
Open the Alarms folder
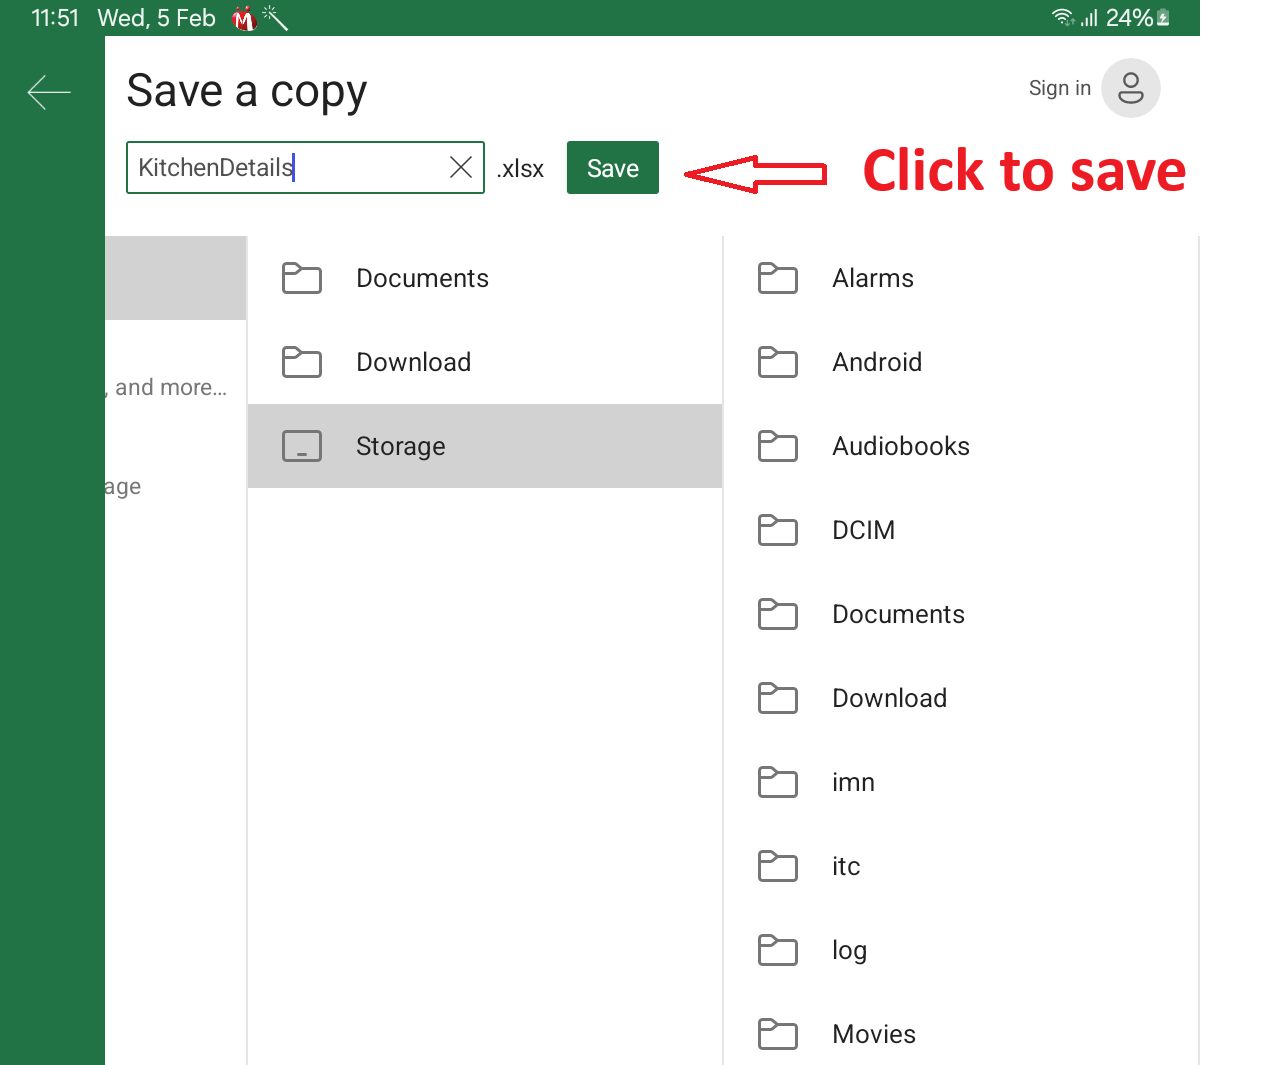[x=960, y=278]
